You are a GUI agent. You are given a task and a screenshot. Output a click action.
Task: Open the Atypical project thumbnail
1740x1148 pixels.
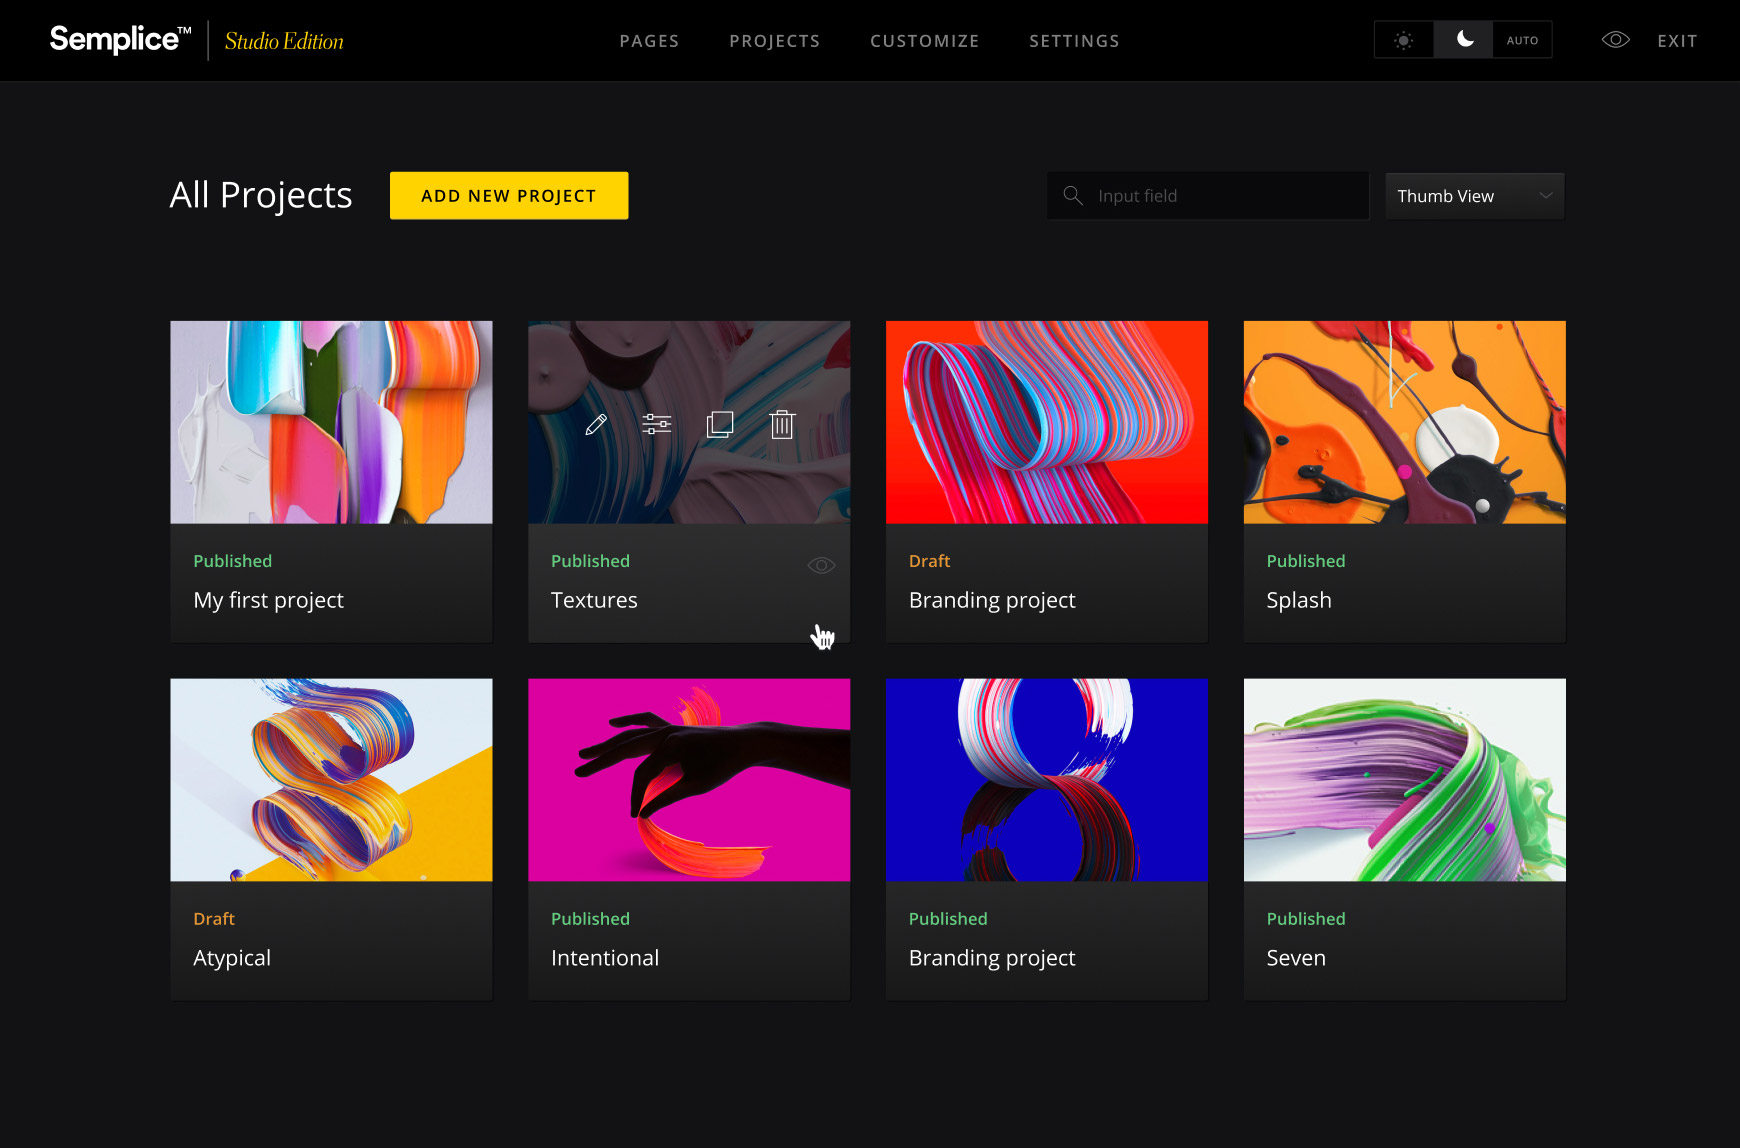[331, 780]
